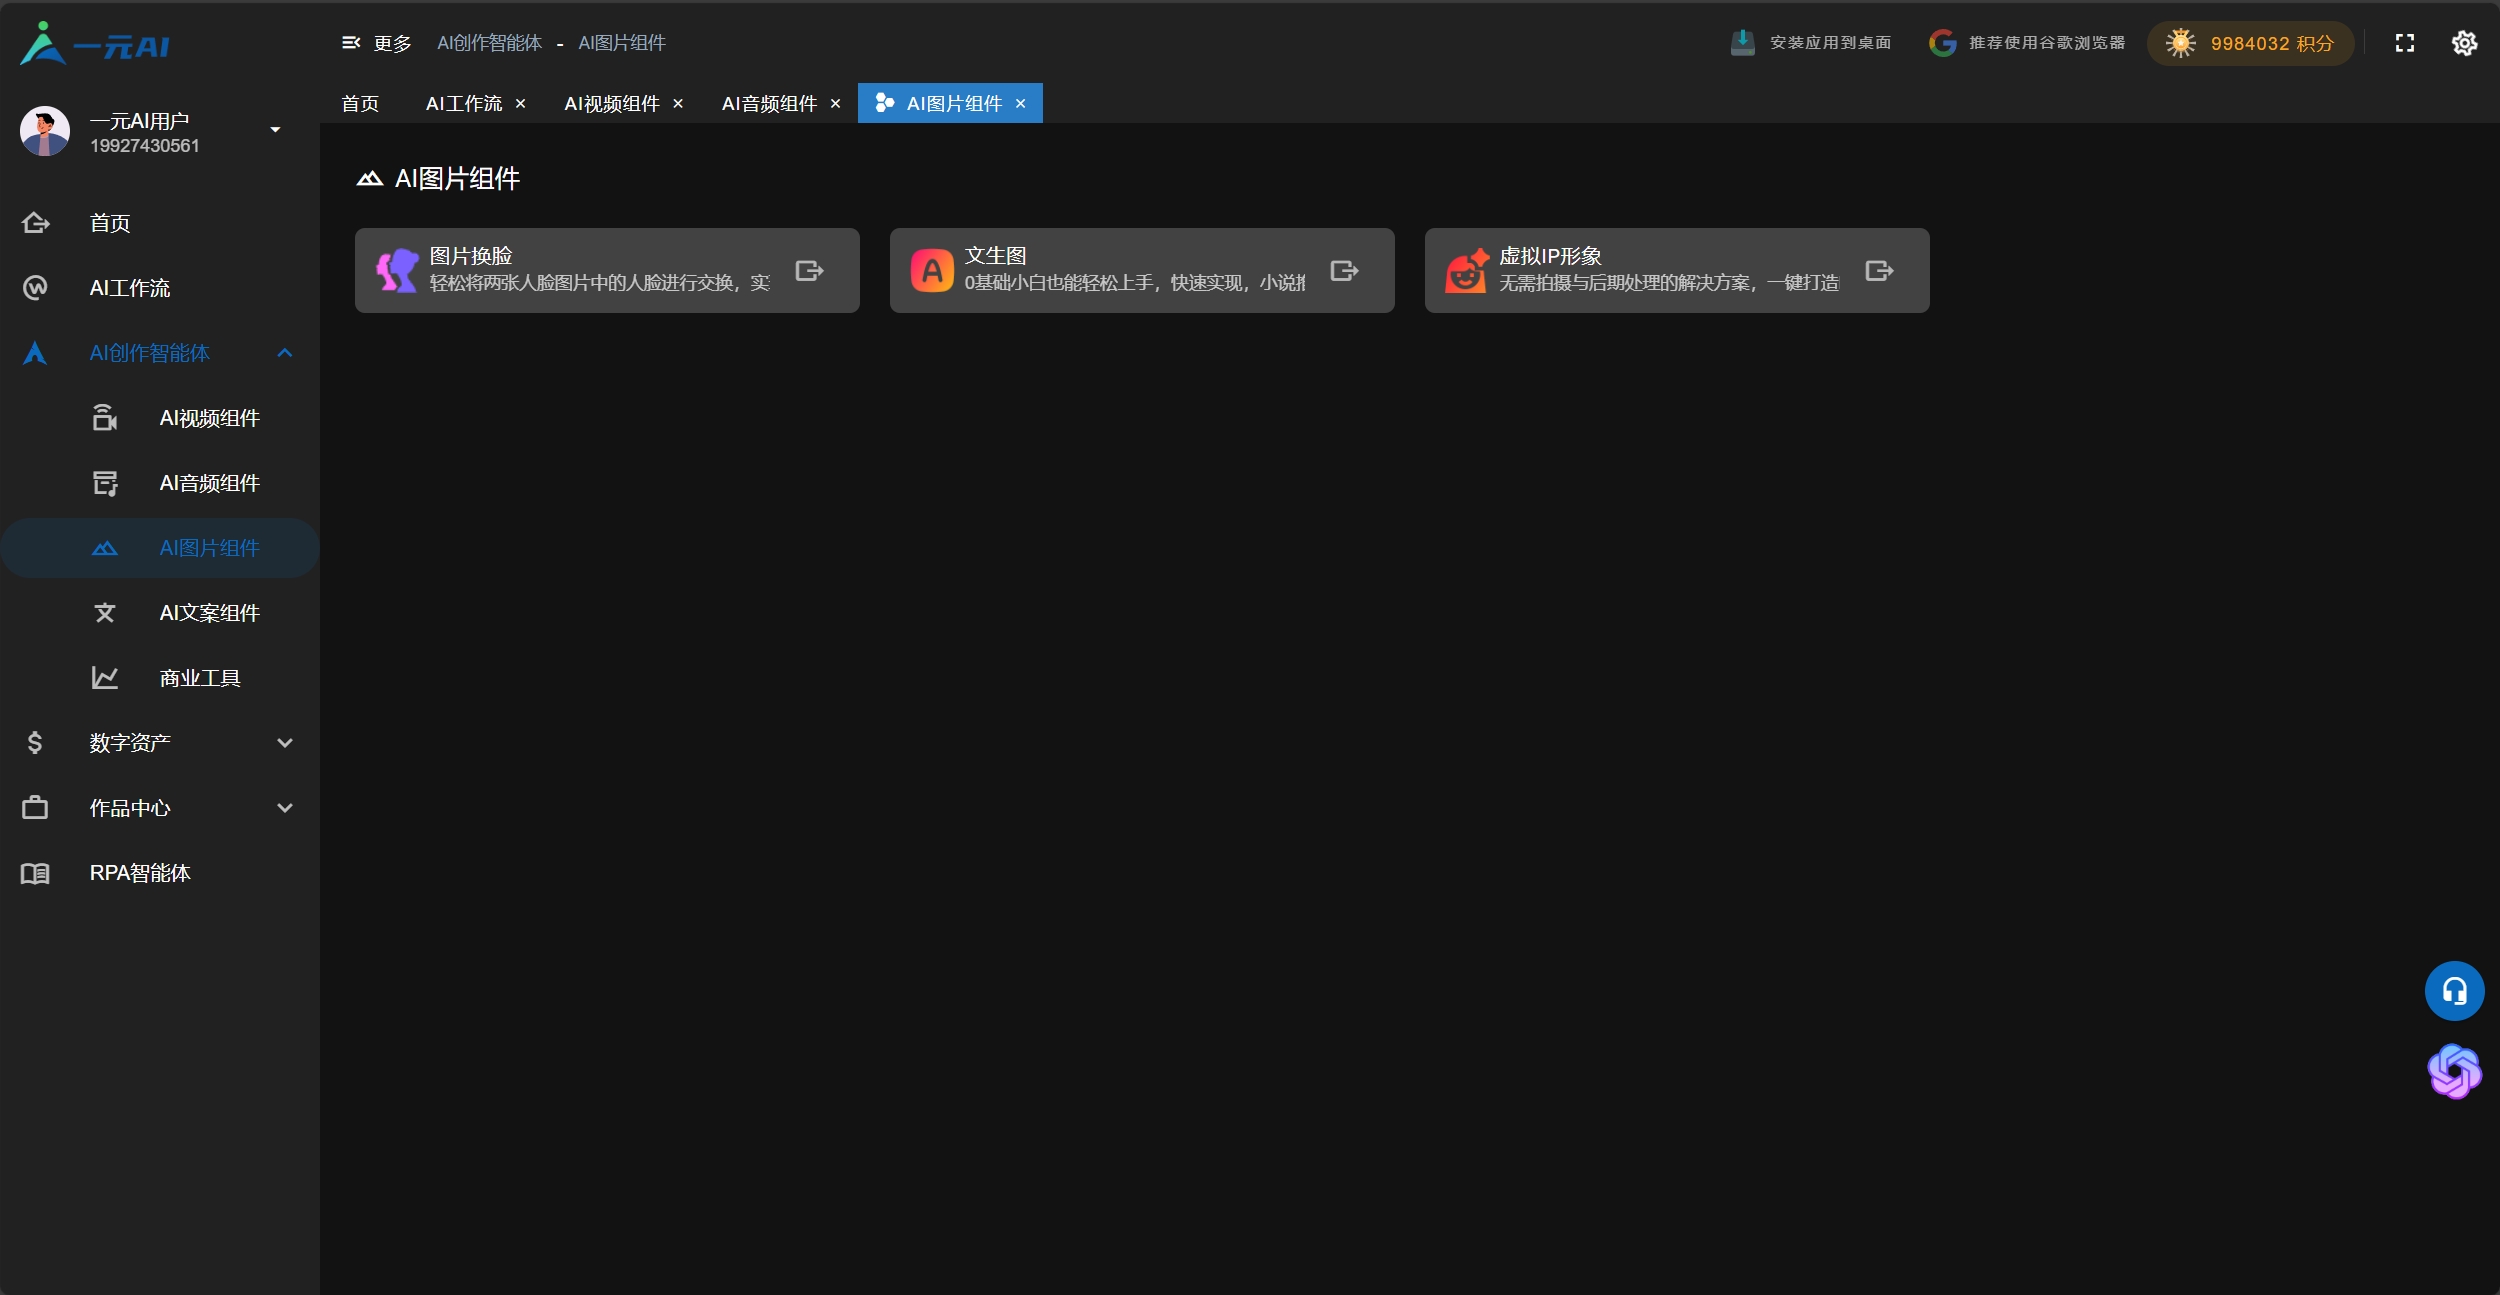This screenshot has width=2500, height=1295.
Task: Open AI文案组件 in the sidebar
Action: pos(209,613)
